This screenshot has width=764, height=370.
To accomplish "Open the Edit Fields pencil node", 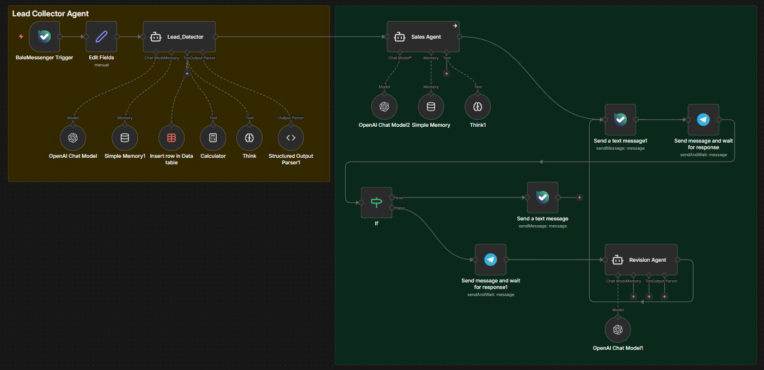I will point(101,37).
